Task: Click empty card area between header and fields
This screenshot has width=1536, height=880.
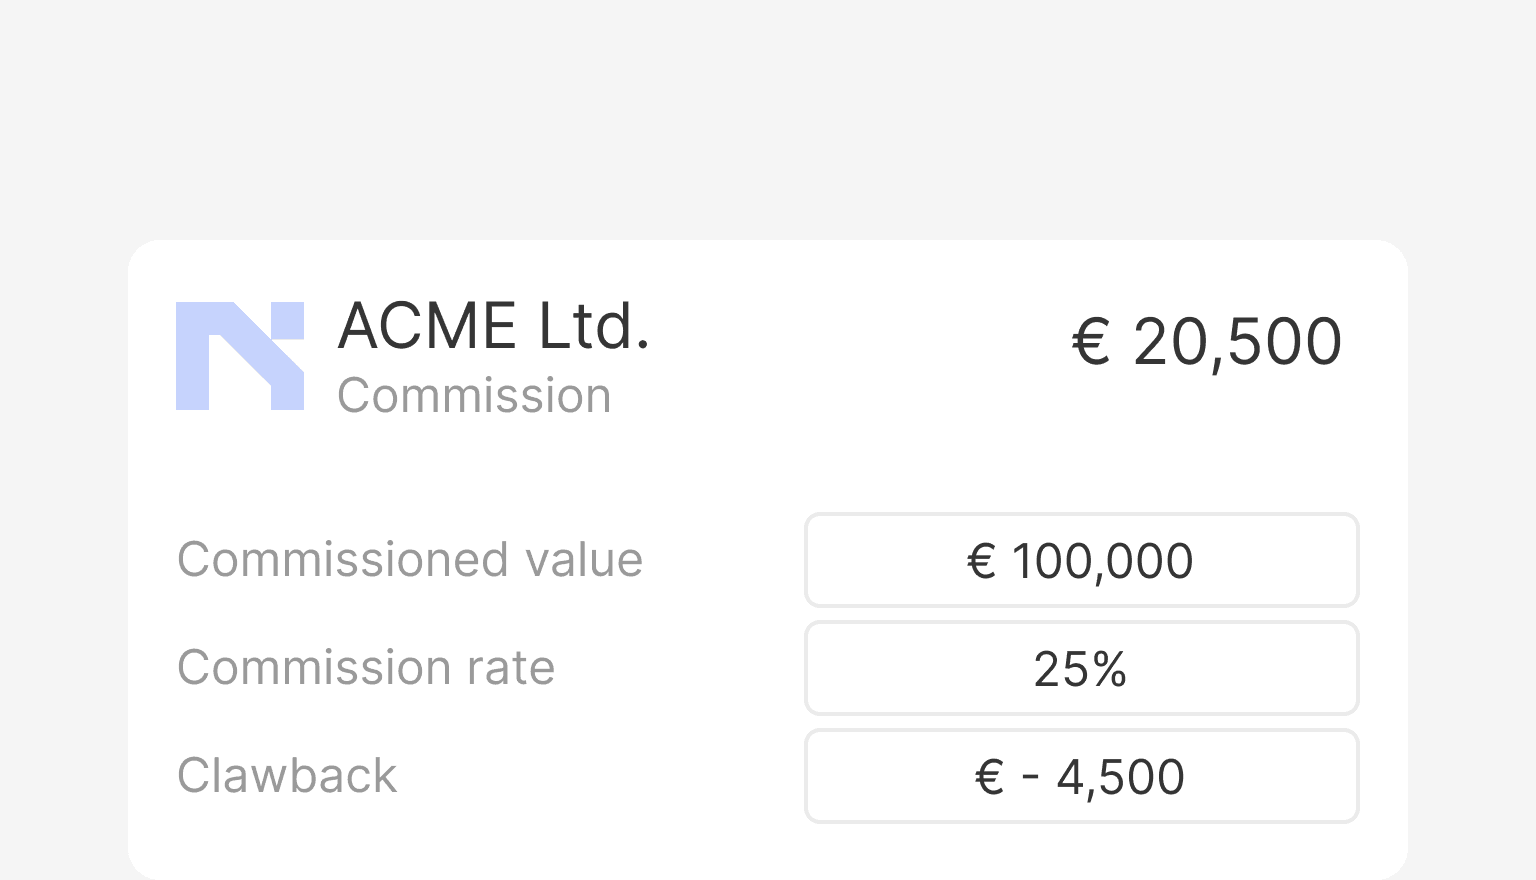Action: pos(768,465)
